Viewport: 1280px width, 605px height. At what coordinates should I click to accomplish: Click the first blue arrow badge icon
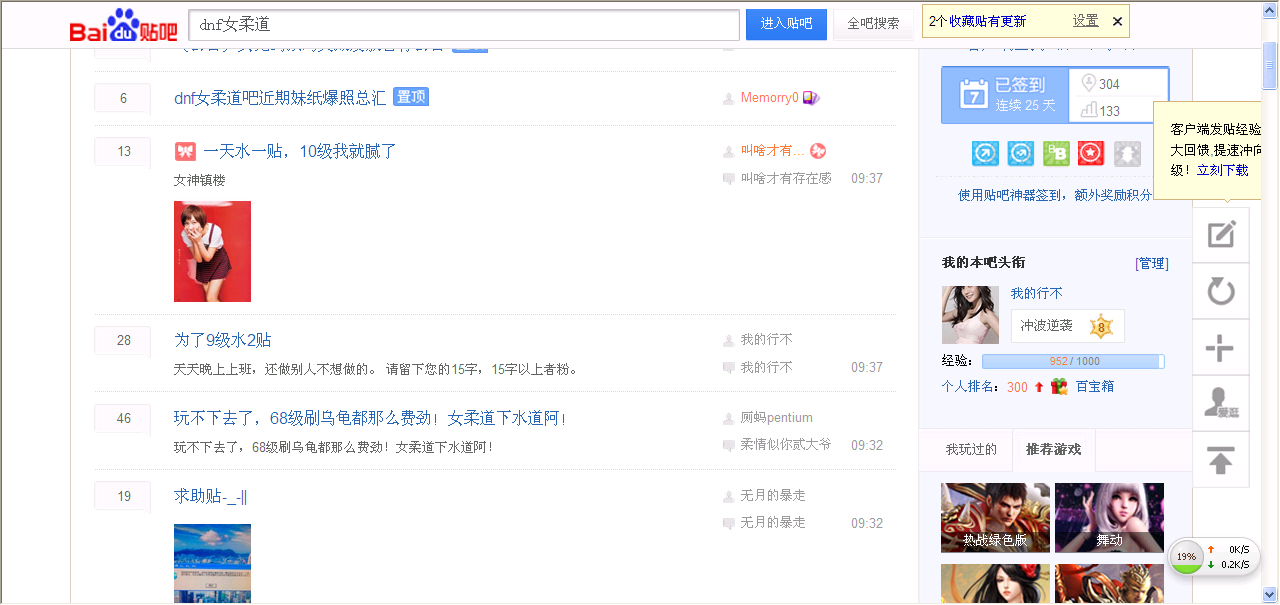click(x=985, y=153)
